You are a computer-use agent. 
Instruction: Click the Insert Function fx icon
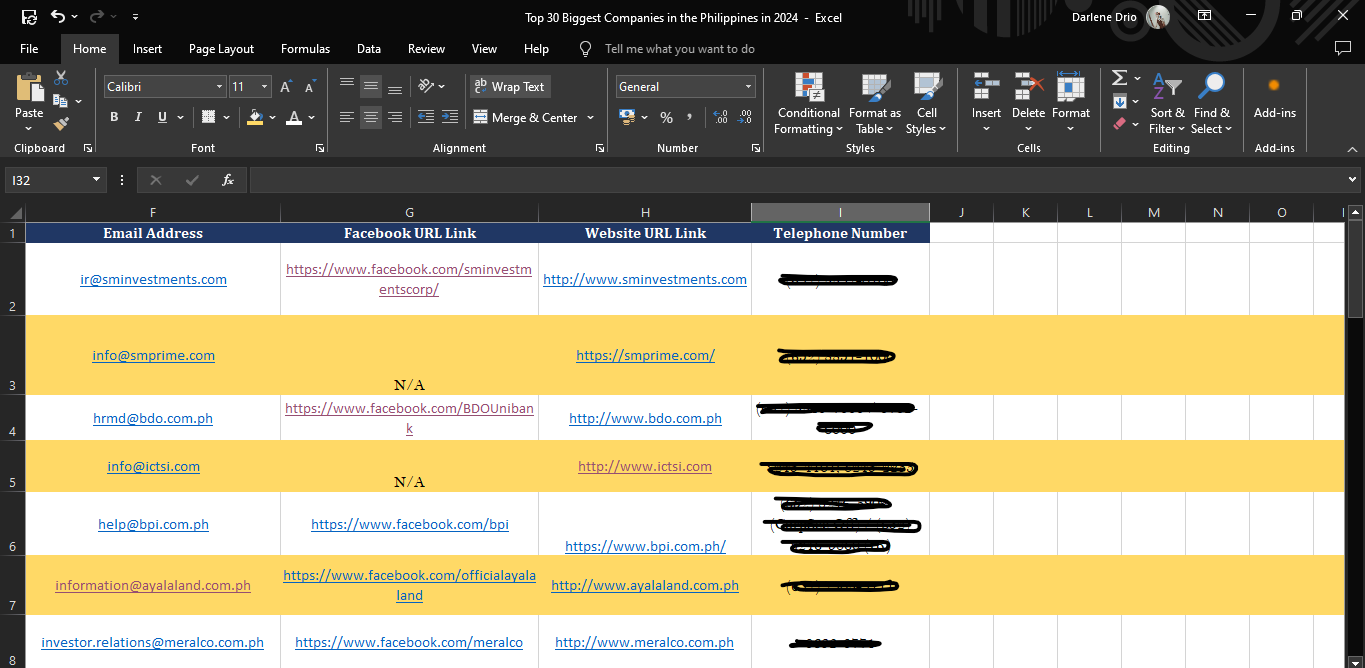pyautogui.click(x=228, y=180)
